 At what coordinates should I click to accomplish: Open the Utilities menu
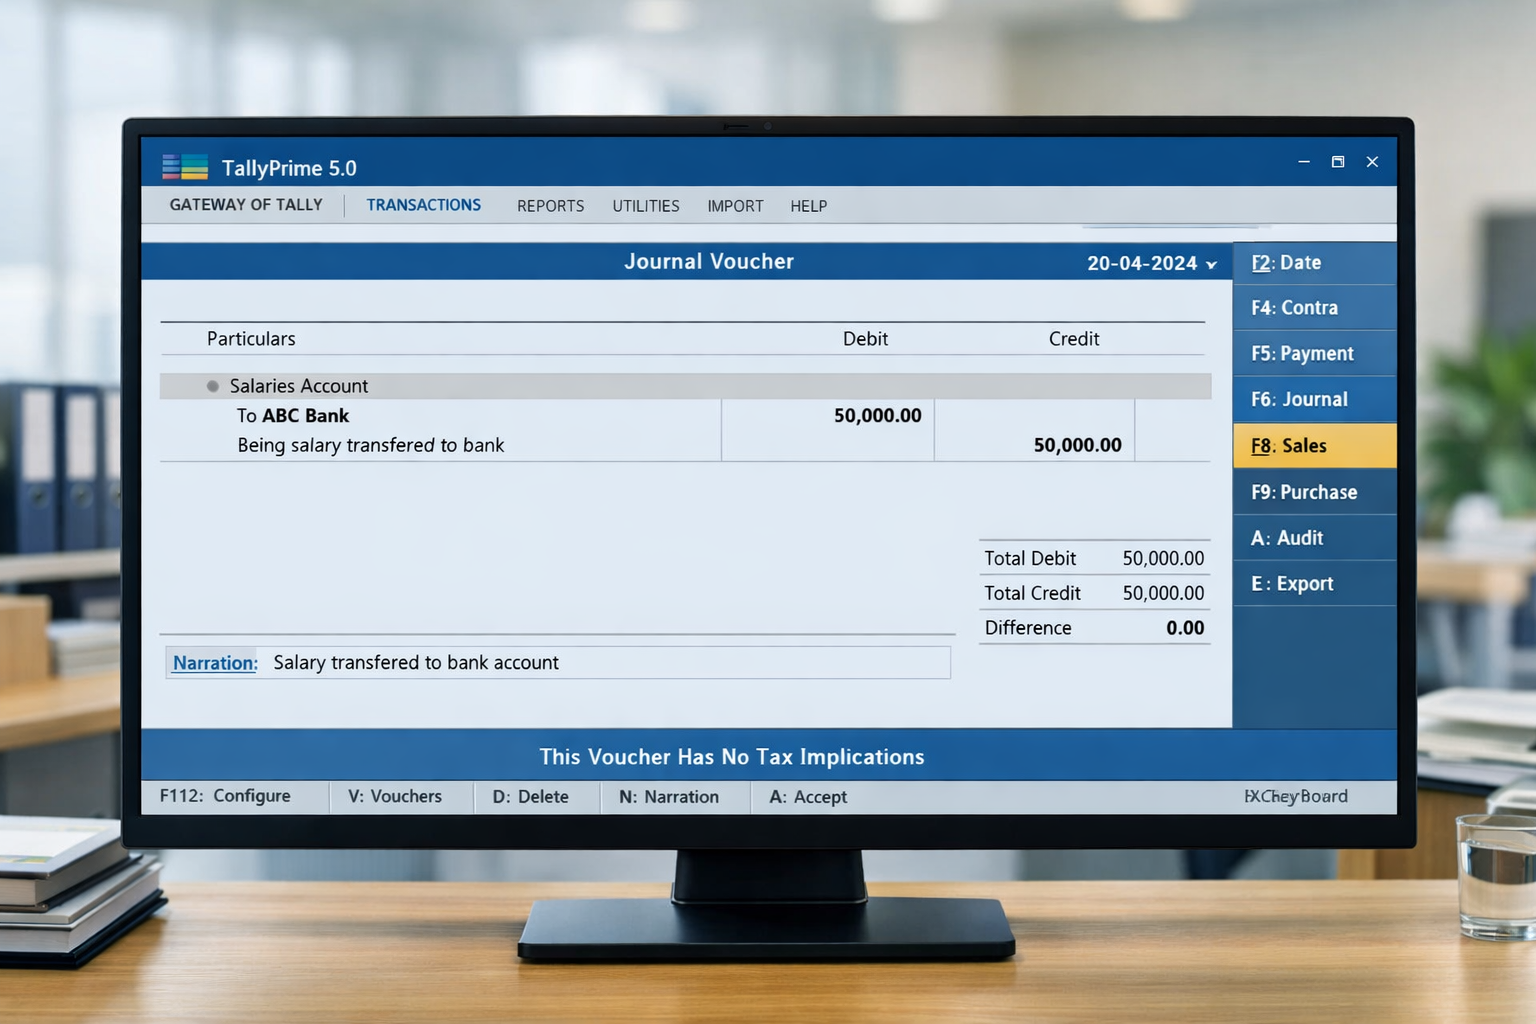[645, 206]
